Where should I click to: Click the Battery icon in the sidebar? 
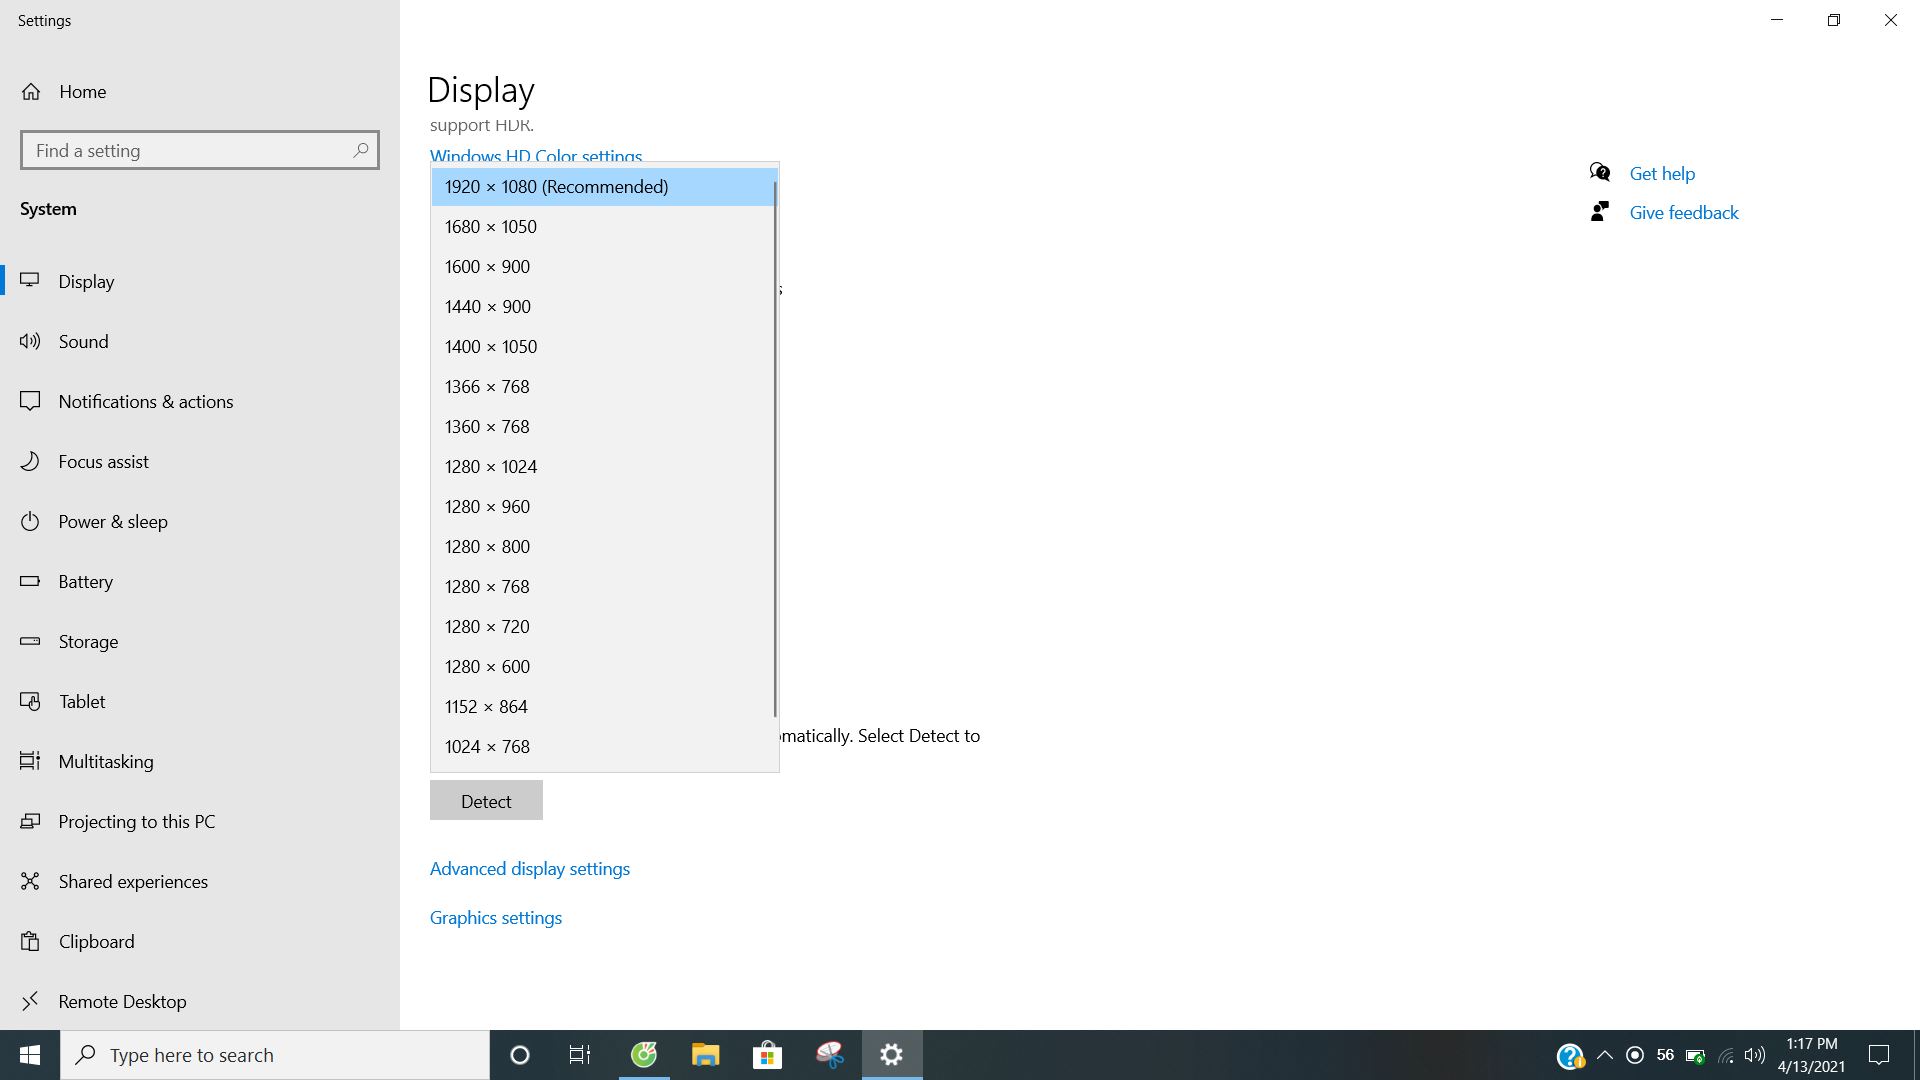pyautogui.click(x=30, y=581)
